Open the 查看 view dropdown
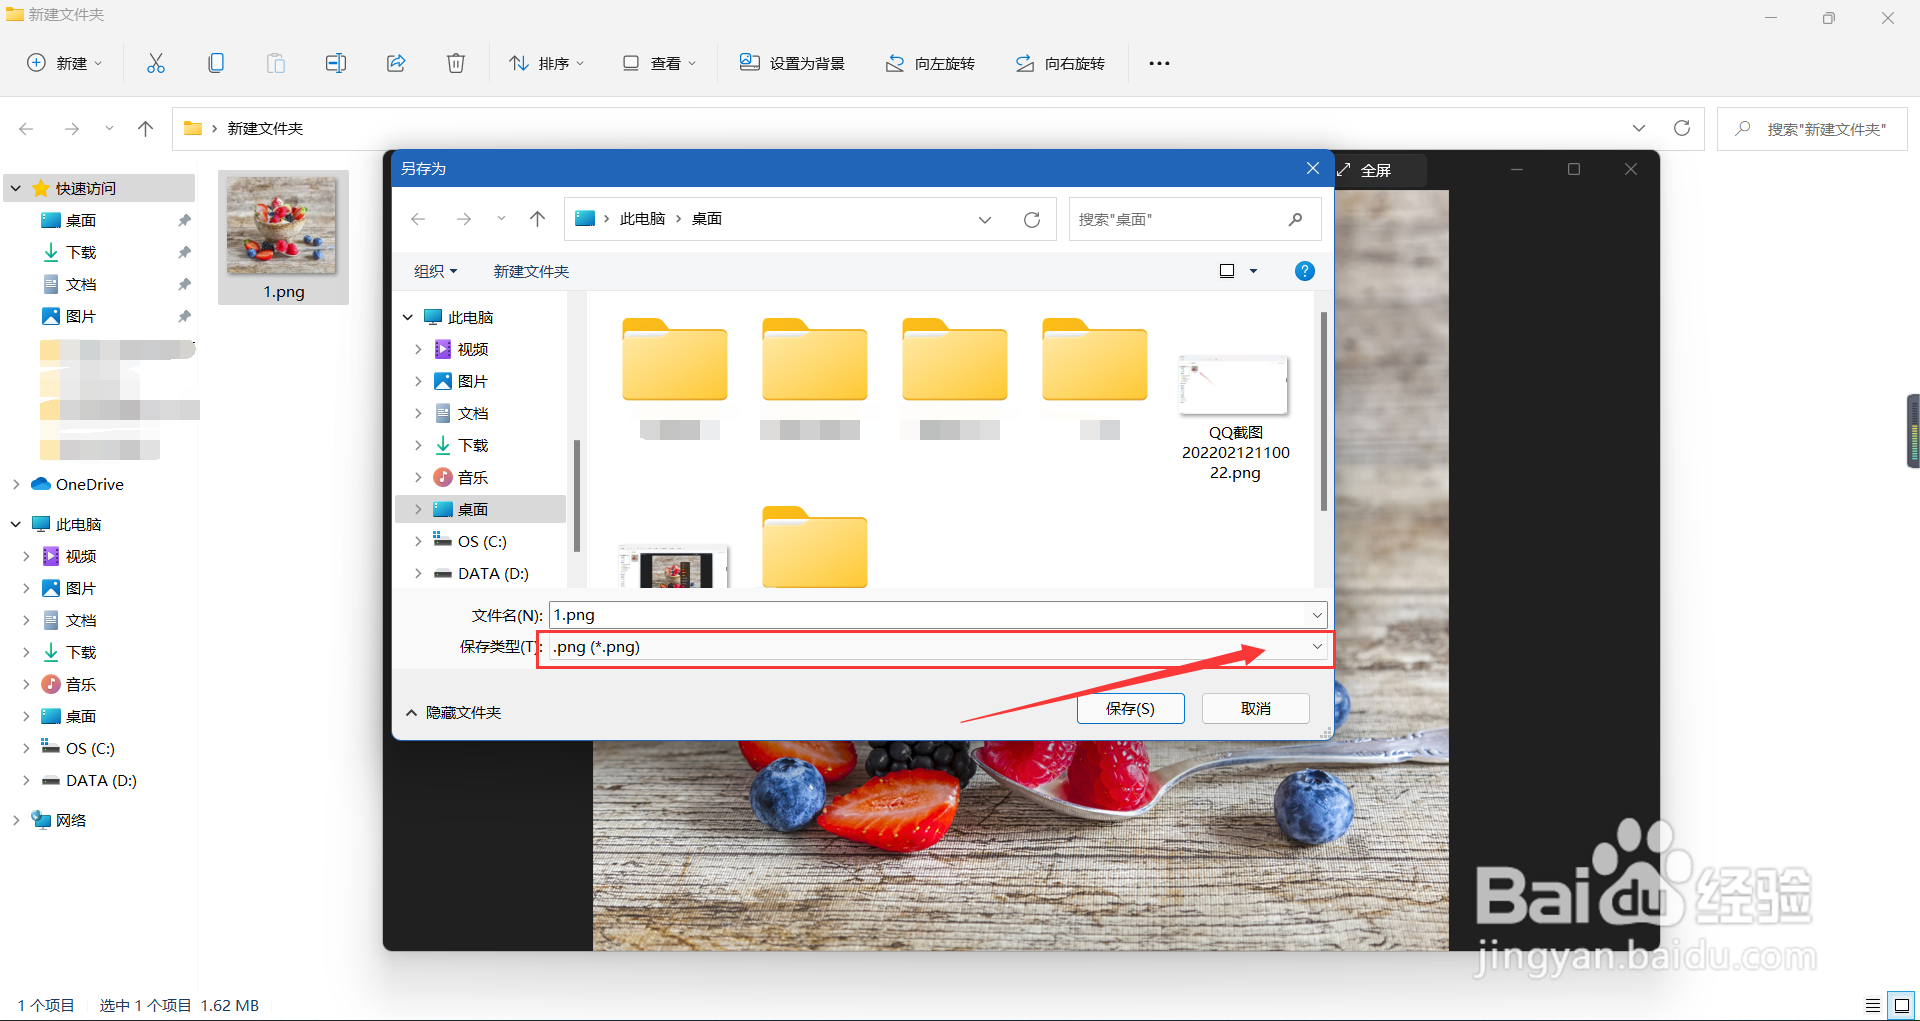 pyautogui.click(x=659, y=63)
